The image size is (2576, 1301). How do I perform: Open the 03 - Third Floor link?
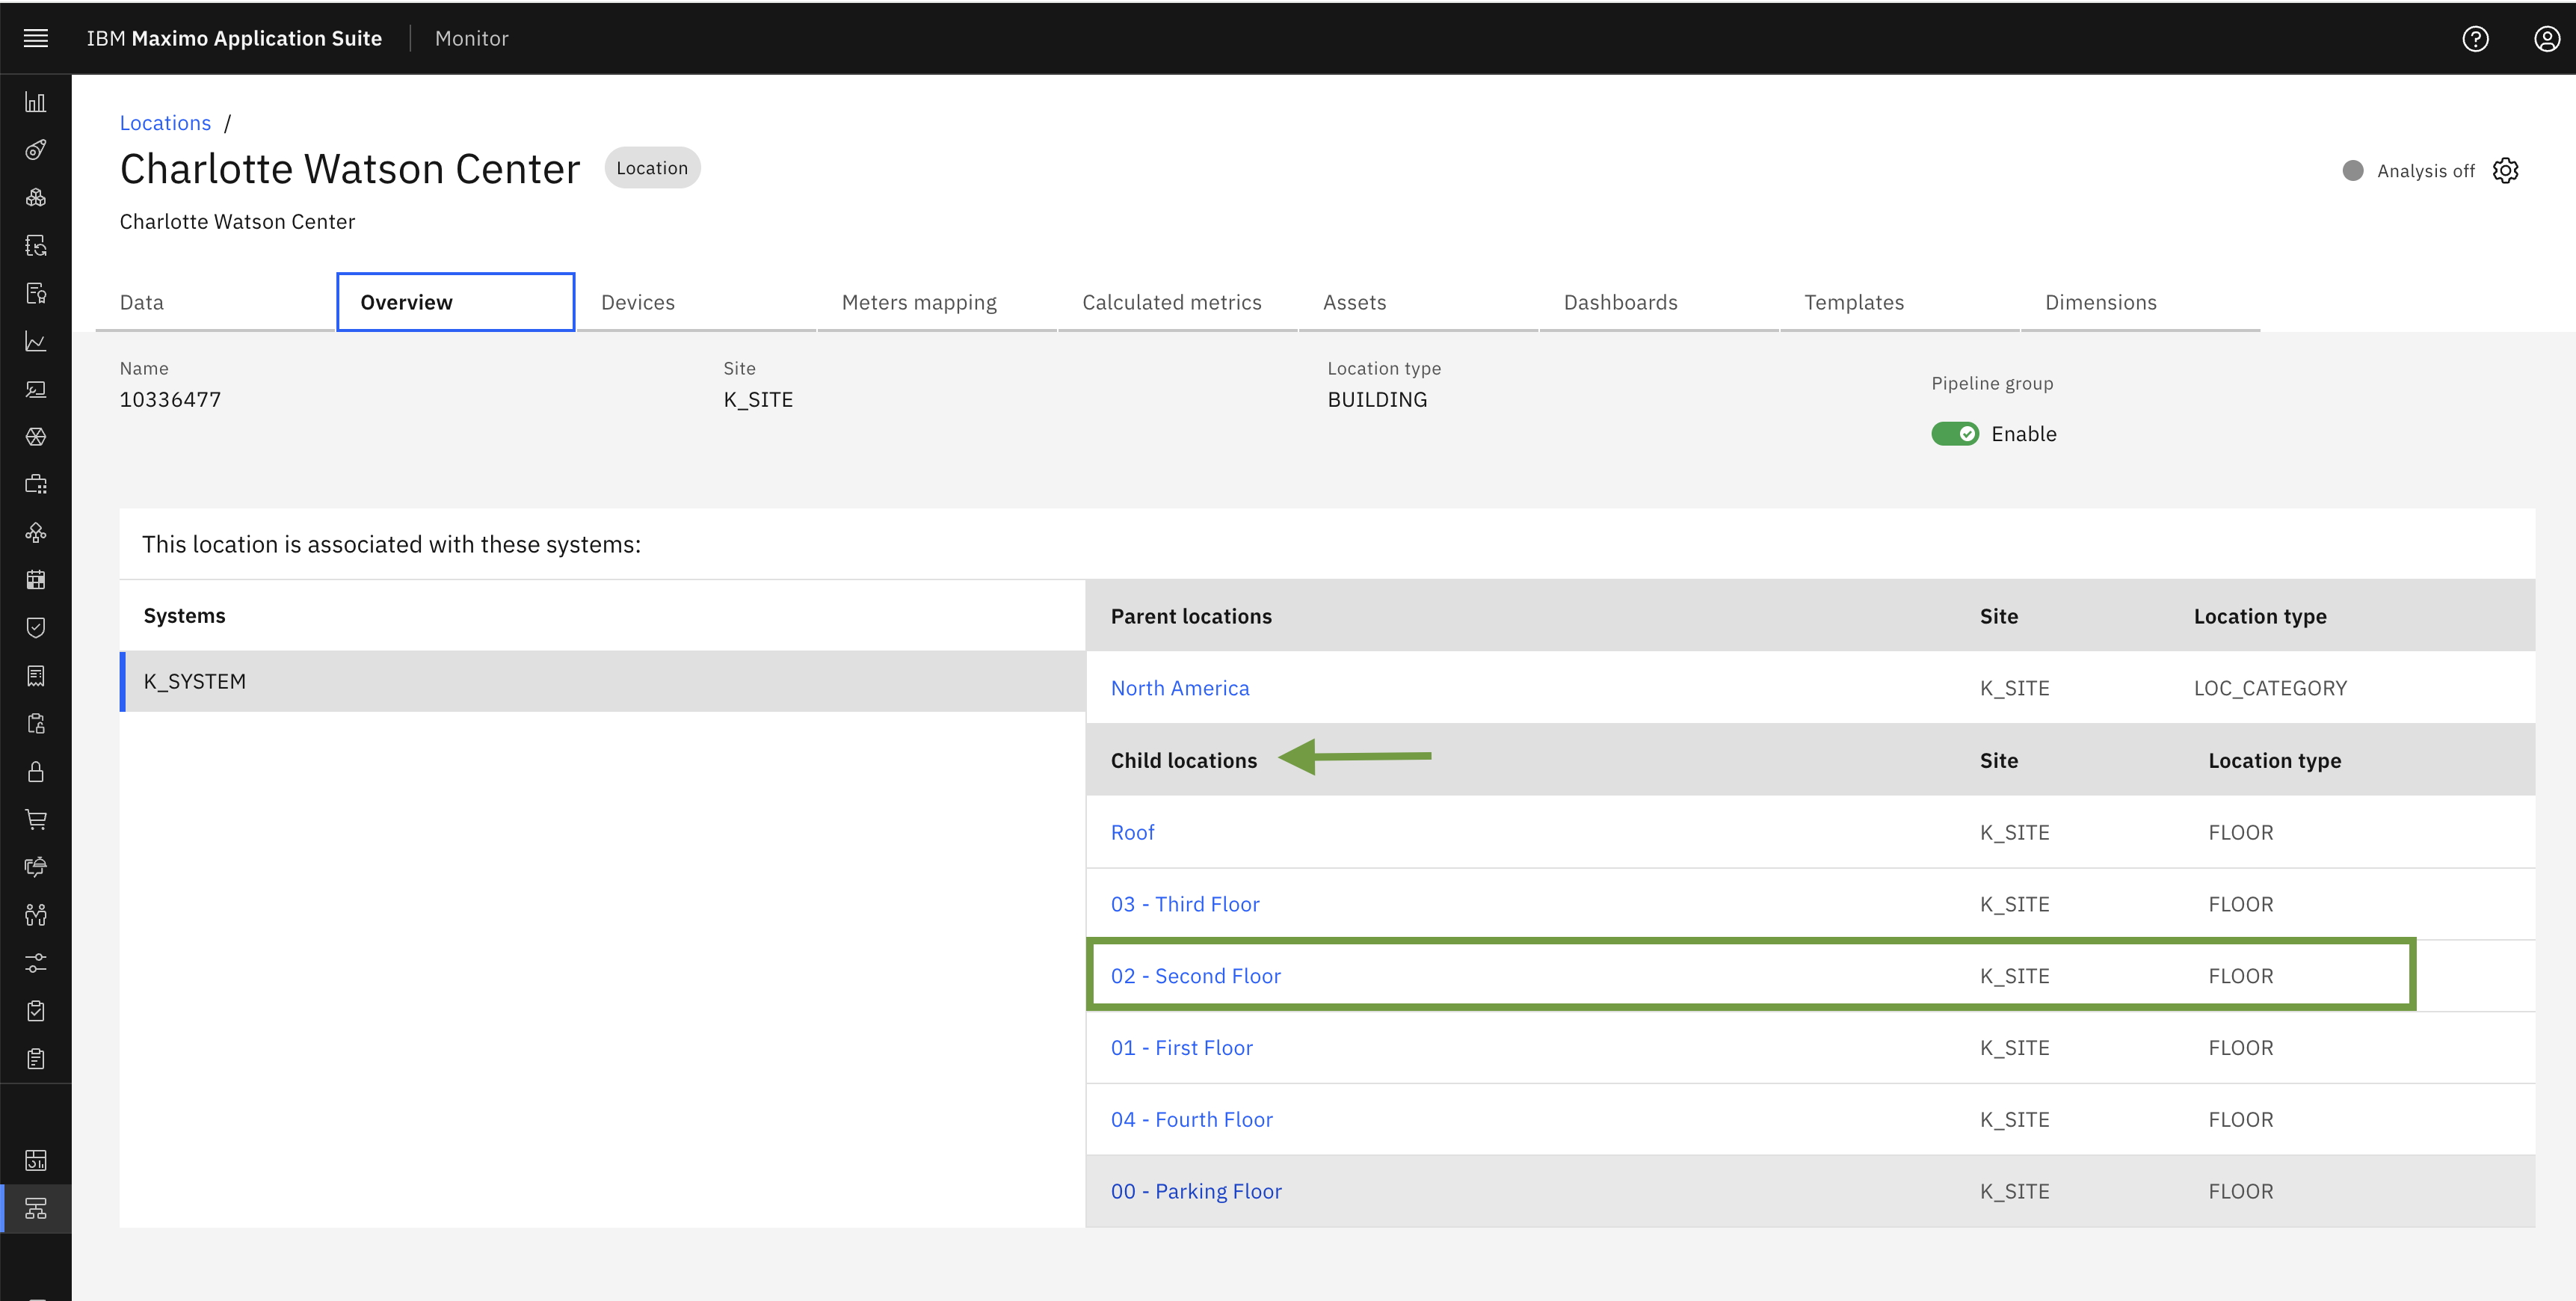(1185, 904)
